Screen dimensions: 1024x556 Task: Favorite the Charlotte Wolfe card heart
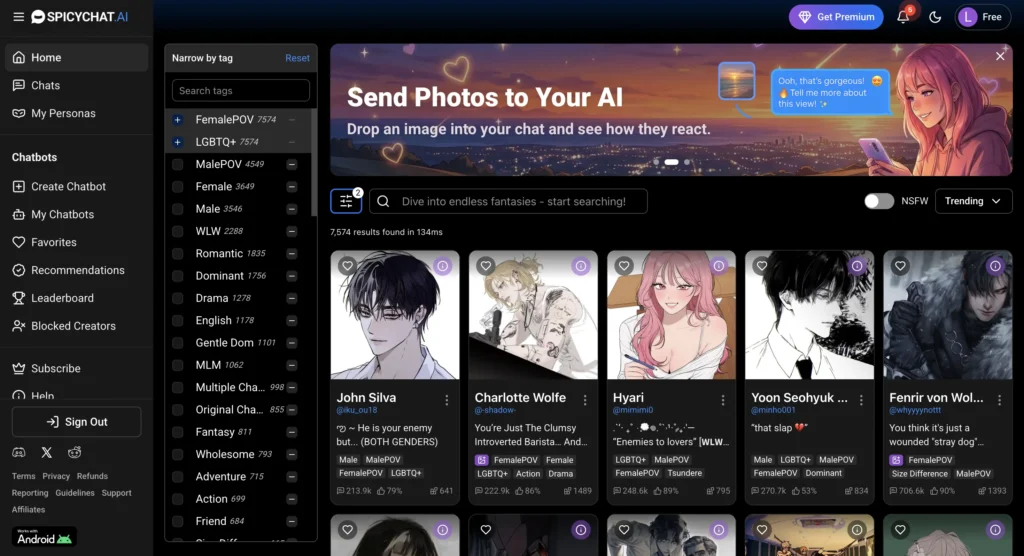(x=485, y=266)
